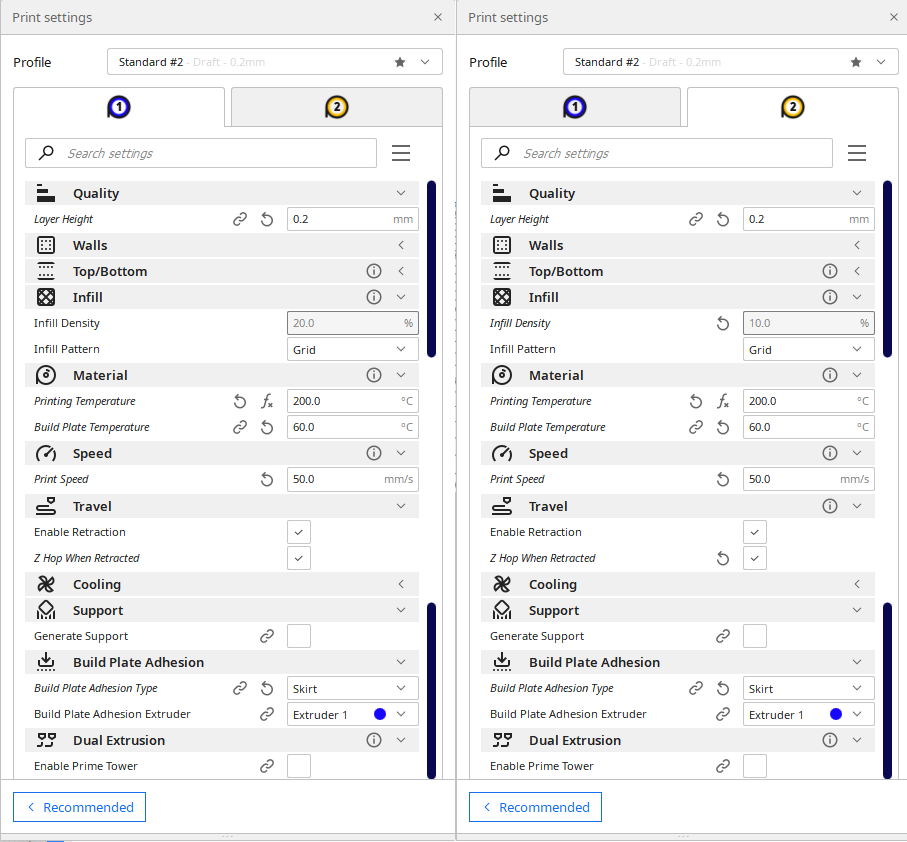The image size is (907, 842).
Task: Open right Build Plate Adhesion Type Skirt dropdown
Action: (808, 688)
